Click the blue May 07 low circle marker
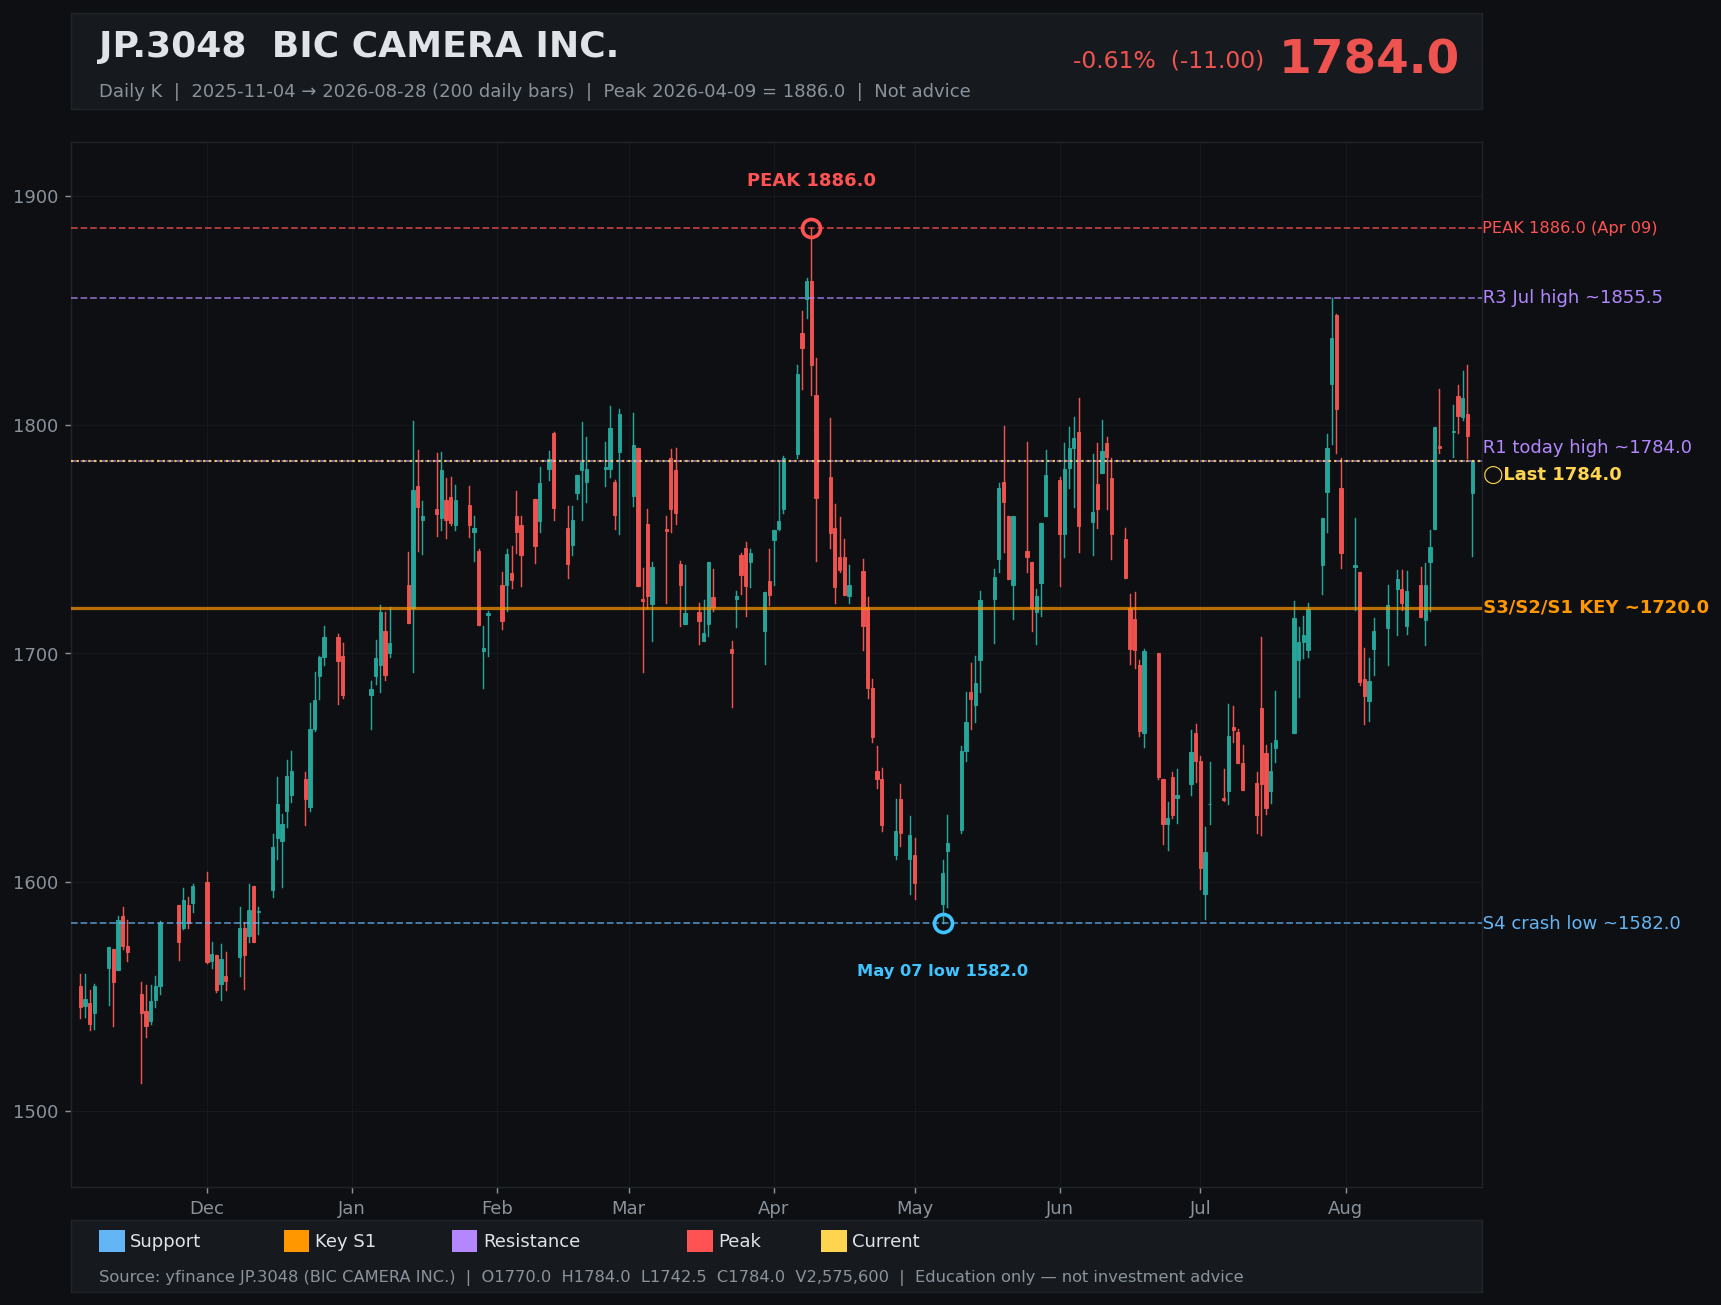The width and height of the screenshot is (1721, 1305). 943,923
